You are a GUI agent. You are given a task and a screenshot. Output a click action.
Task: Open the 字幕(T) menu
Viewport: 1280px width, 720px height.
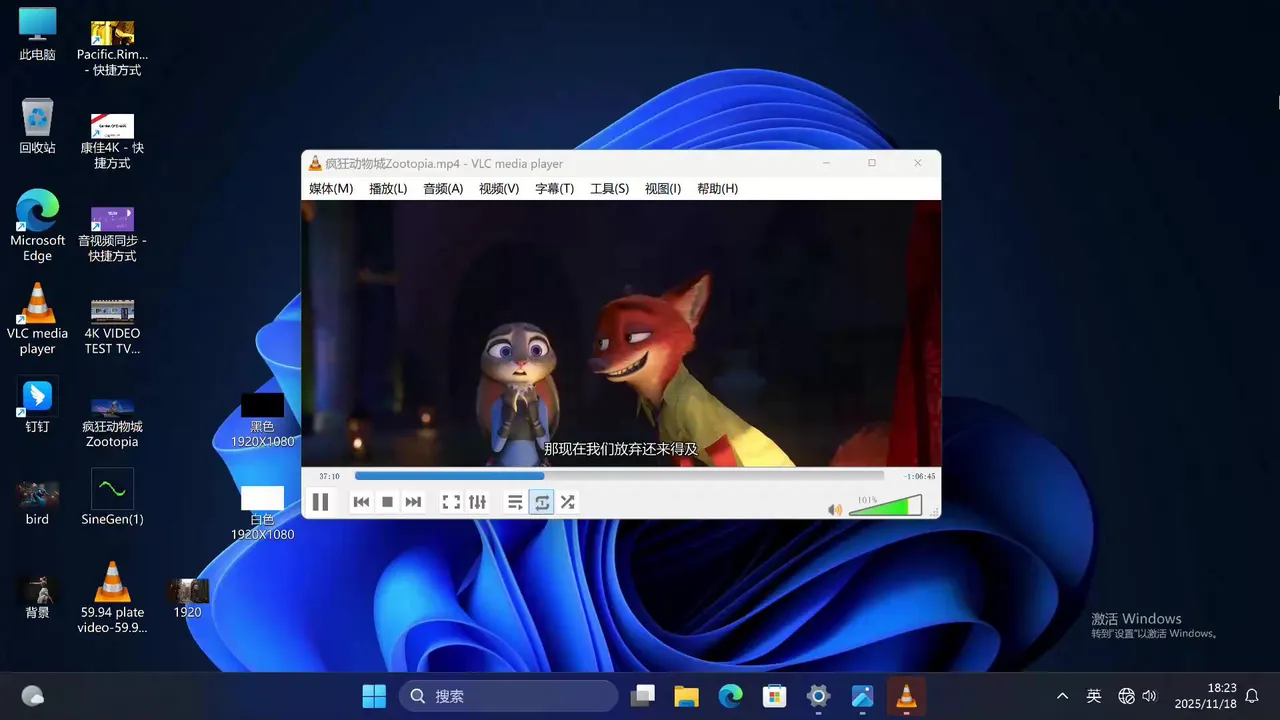pos(554,188)
